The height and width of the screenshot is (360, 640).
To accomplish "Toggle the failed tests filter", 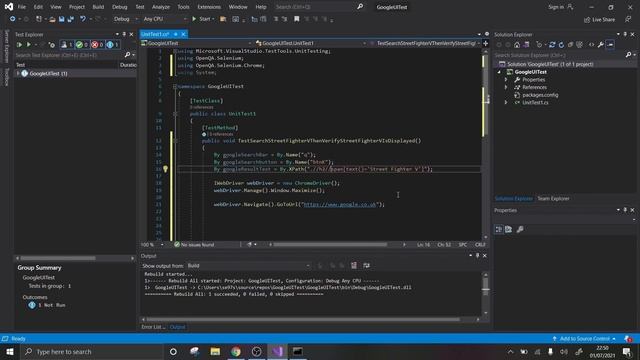I will click(97, 44).
